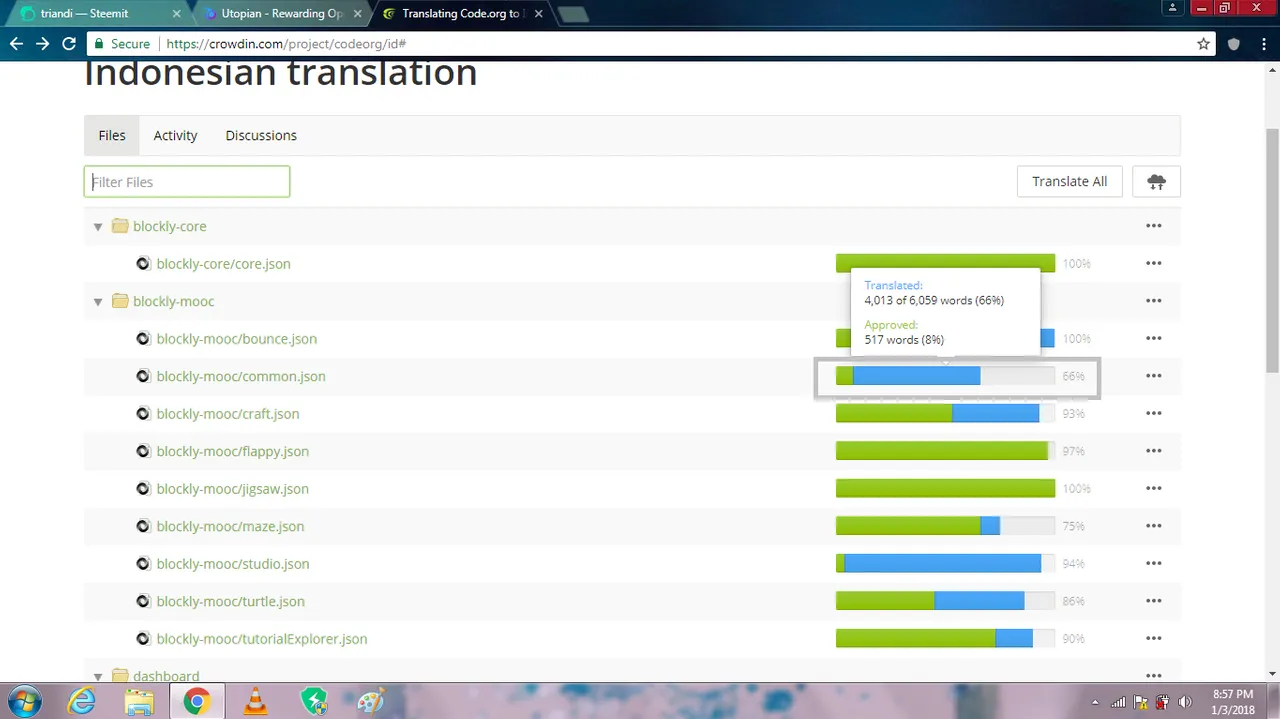The width and height of the screenshot is (1280, 719).
Task: Open blockly-mooc/jigsaw.json file
Action: click(232, 489)
